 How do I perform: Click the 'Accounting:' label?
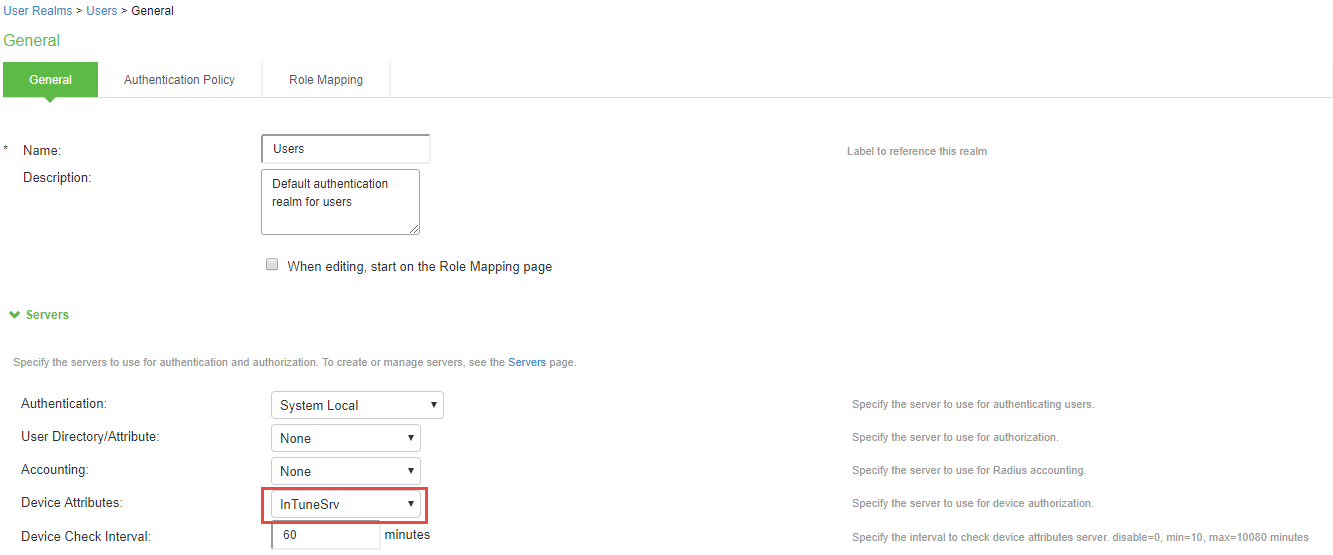(55, 470)
